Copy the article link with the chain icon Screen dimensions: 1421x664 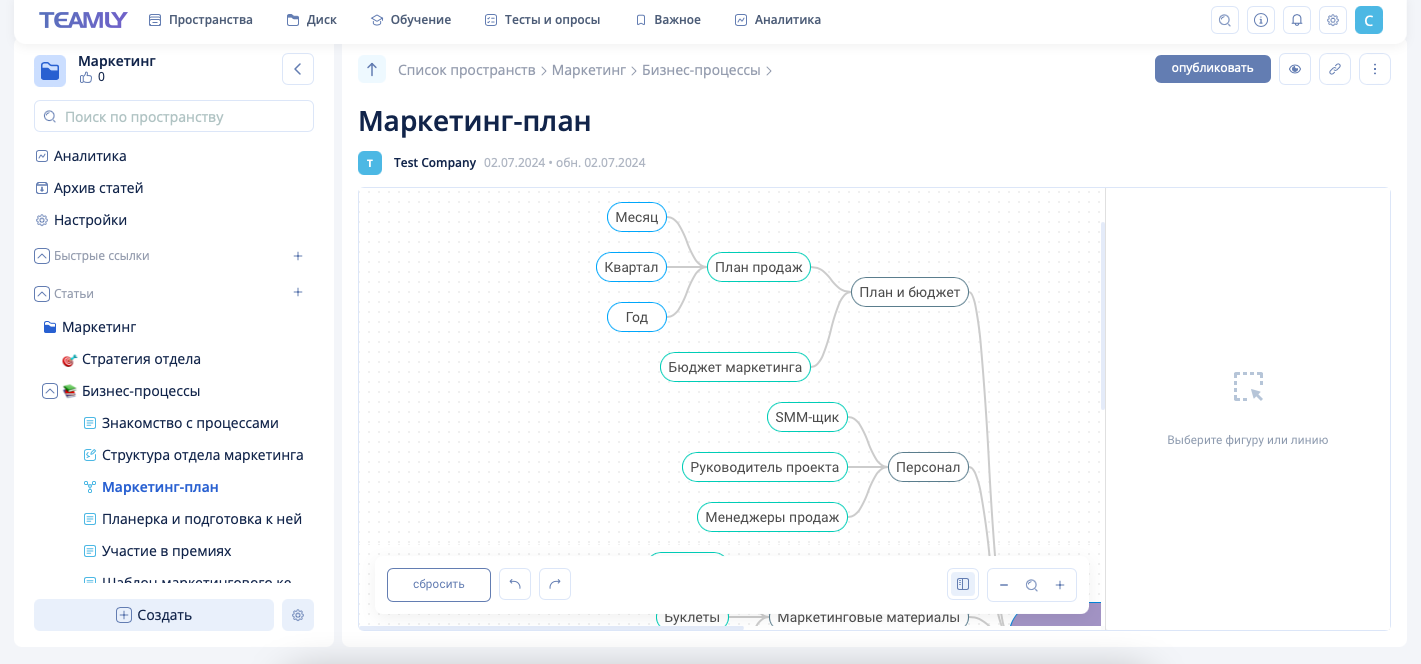pos(1334,69)
